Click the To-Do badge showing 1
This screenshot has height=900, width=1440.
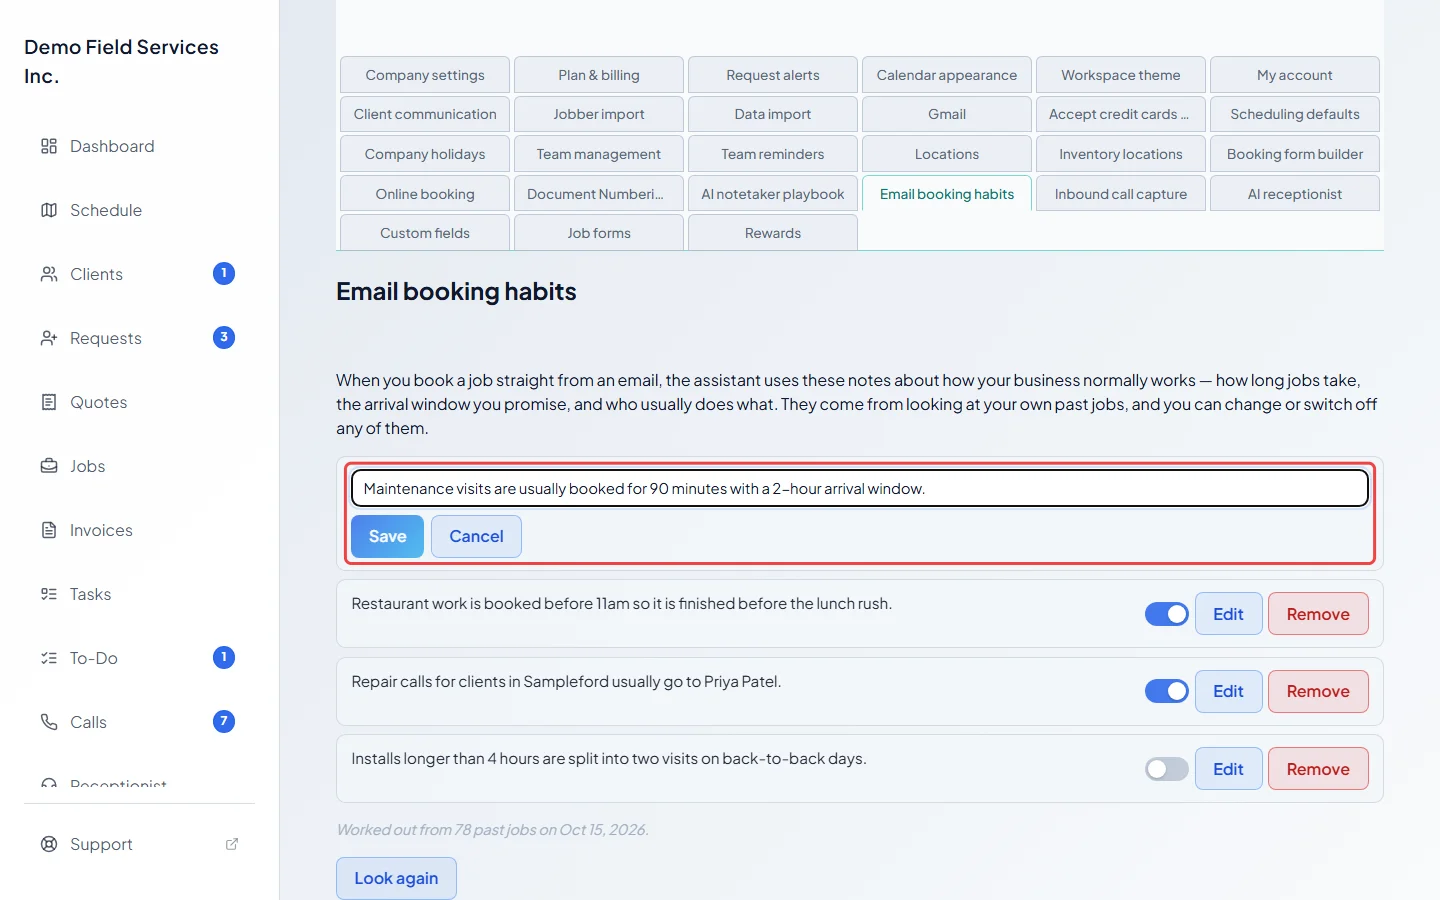[224, 657]
